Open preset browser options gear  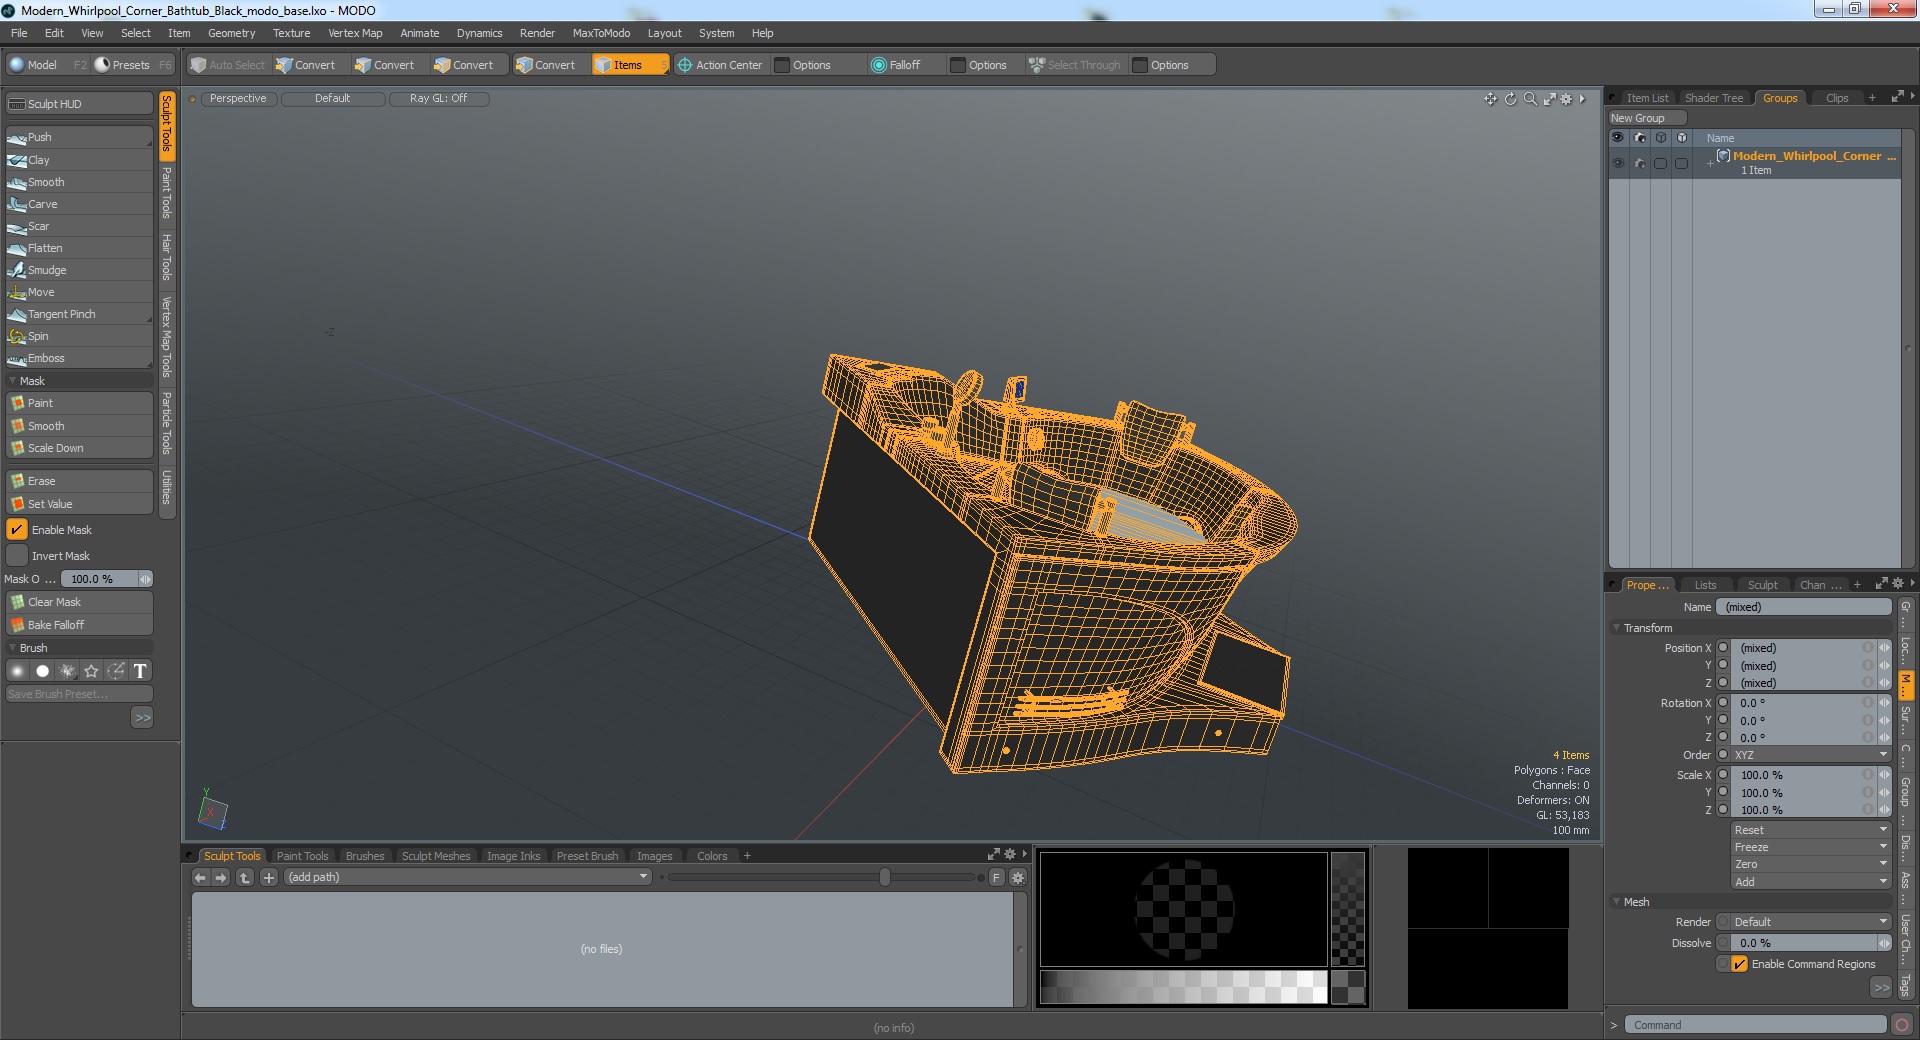point(1018,877)
